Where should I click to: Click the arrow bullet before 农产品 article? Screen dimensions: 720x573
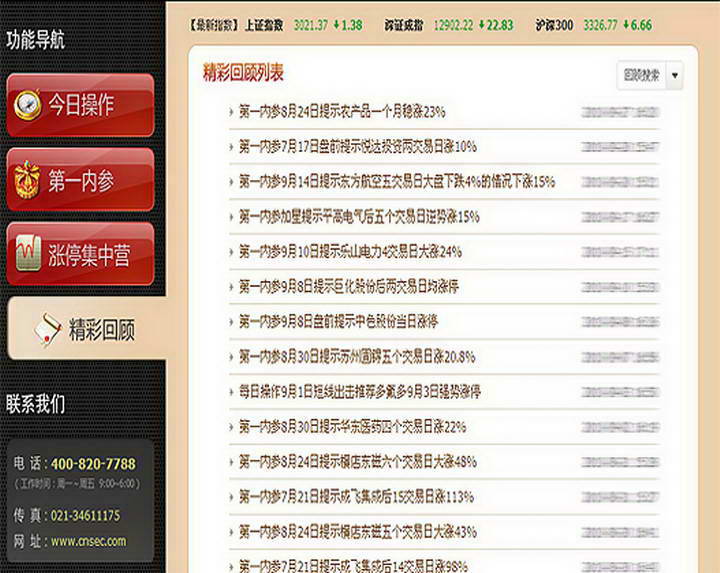coord(231,112)
